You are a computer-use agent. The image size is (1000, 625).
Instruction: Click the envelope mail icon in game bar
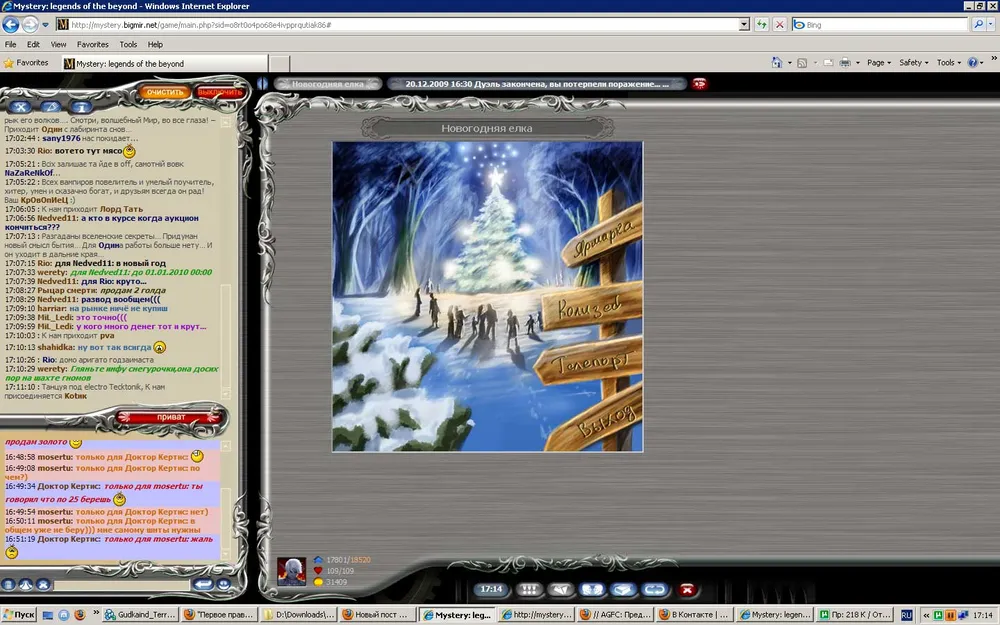(624, 590)
